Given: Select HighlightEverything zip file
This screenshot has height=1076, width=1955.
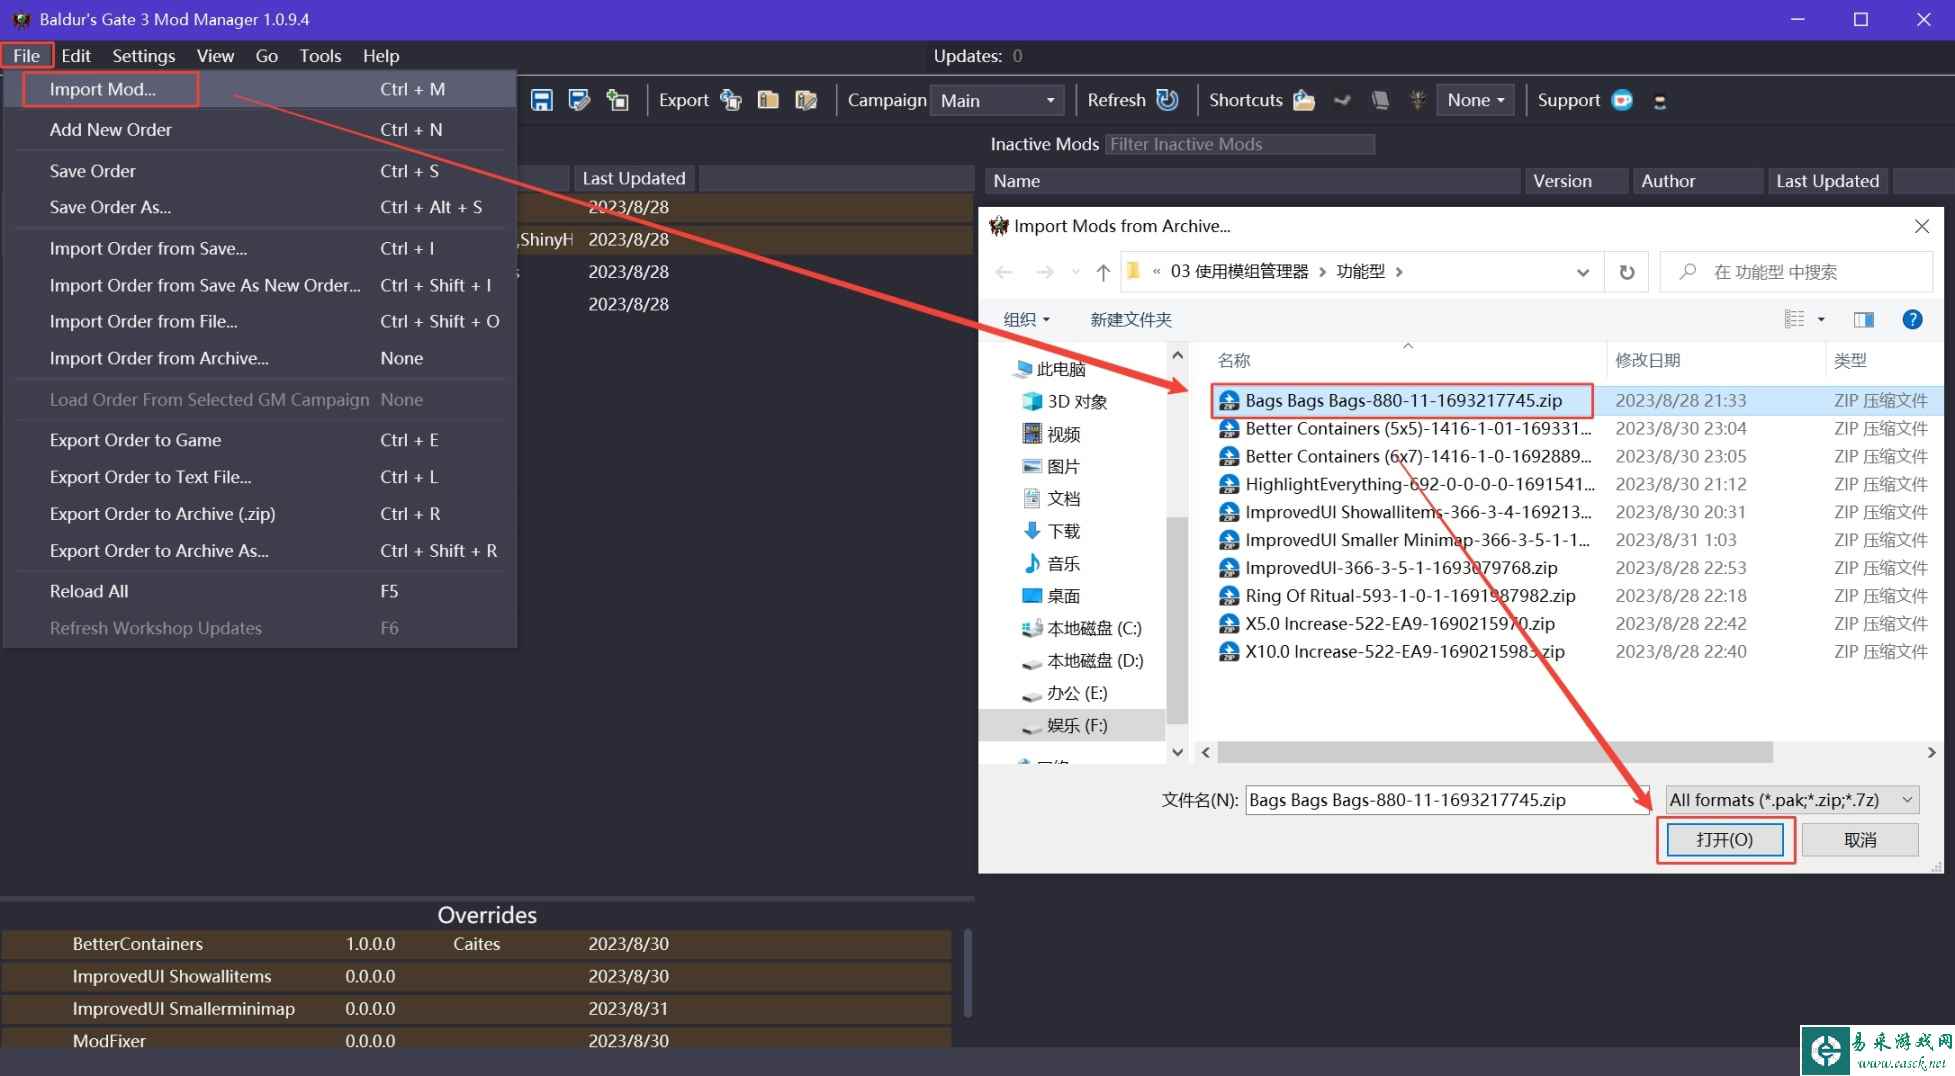Looking at the screenshot, I should (x=1405, y=484).
